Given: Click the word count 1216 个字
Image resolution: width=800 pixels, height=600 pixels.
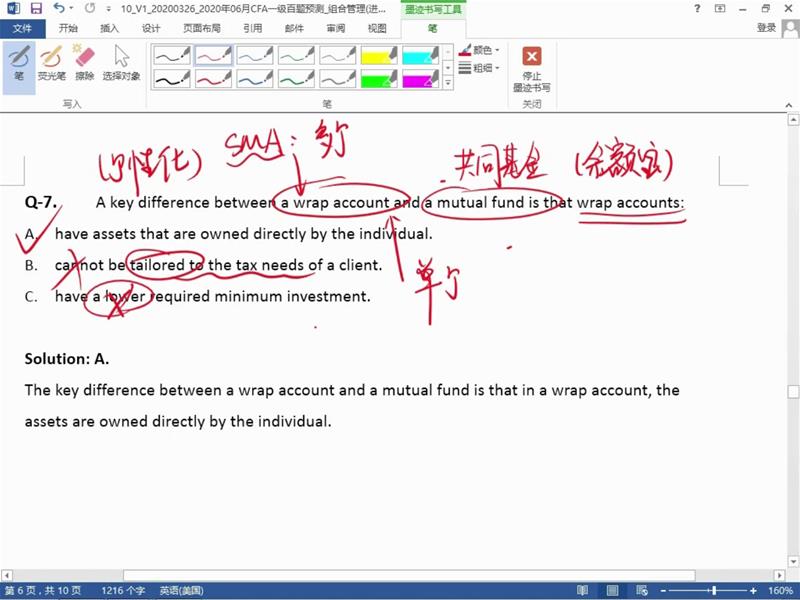Looking at the screenshot, I should pos(123,591).
